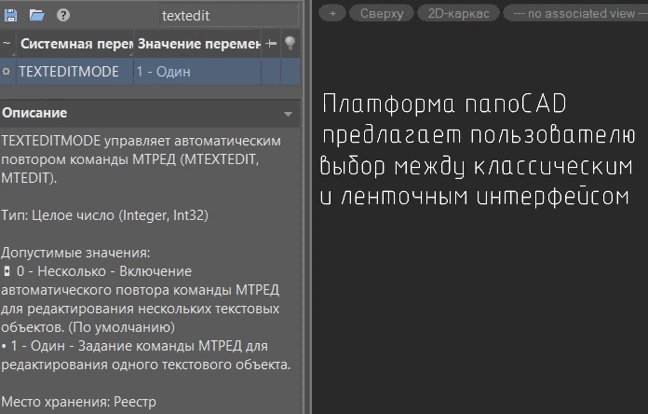Select the TEXTEDITMODE variable row

tap(150, 71)
